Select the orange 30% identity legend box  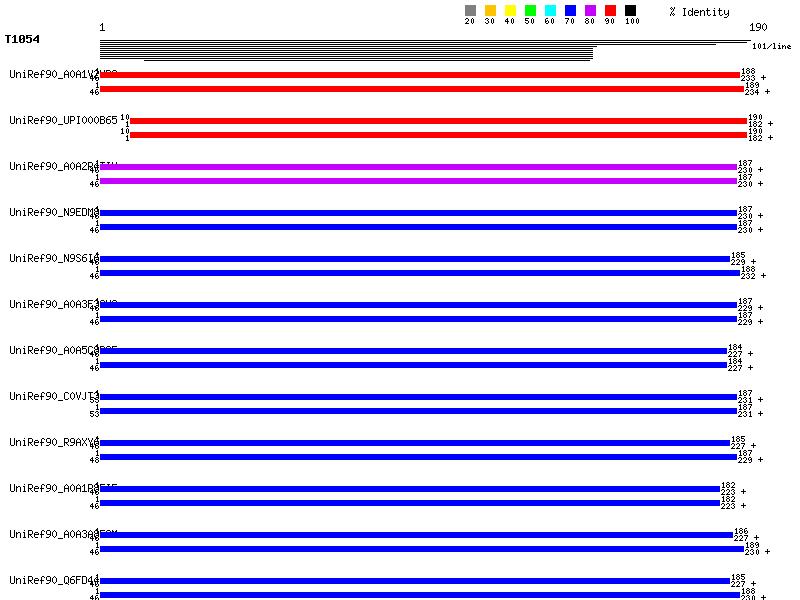point(490,10)
